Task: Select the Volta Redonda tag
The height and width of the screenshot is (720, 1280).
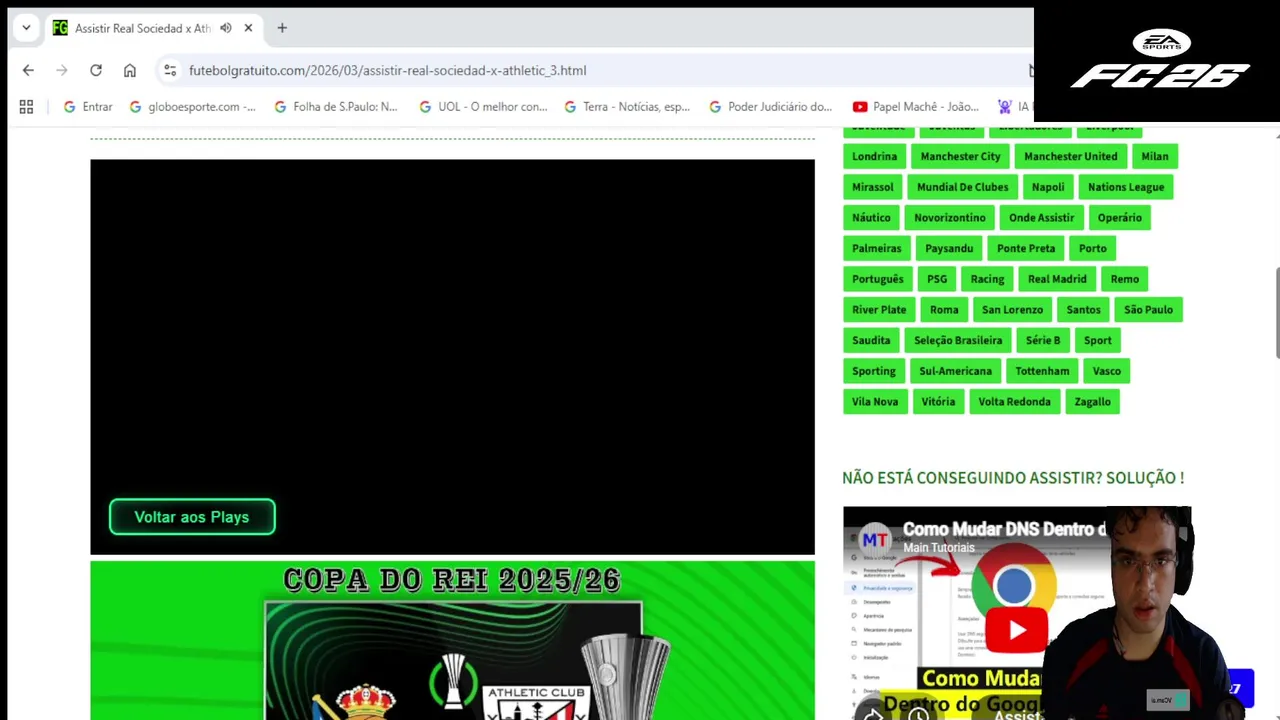Action: pos(1014,402)
